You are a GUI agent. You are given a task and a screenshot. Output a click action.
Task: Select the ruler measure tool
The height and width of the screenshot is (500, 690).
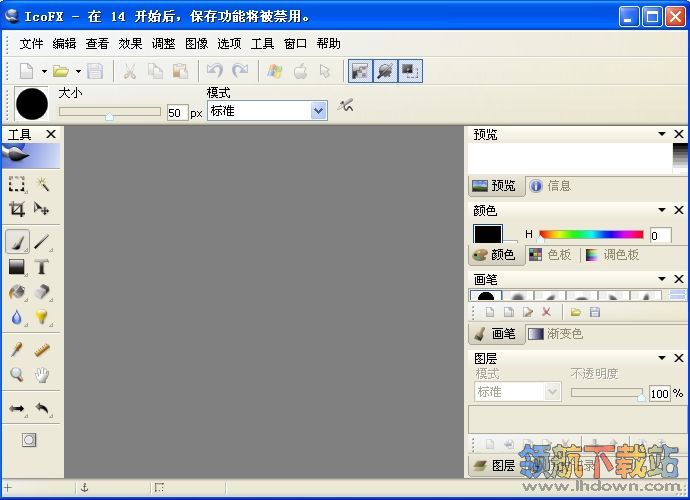coord(42,350)
